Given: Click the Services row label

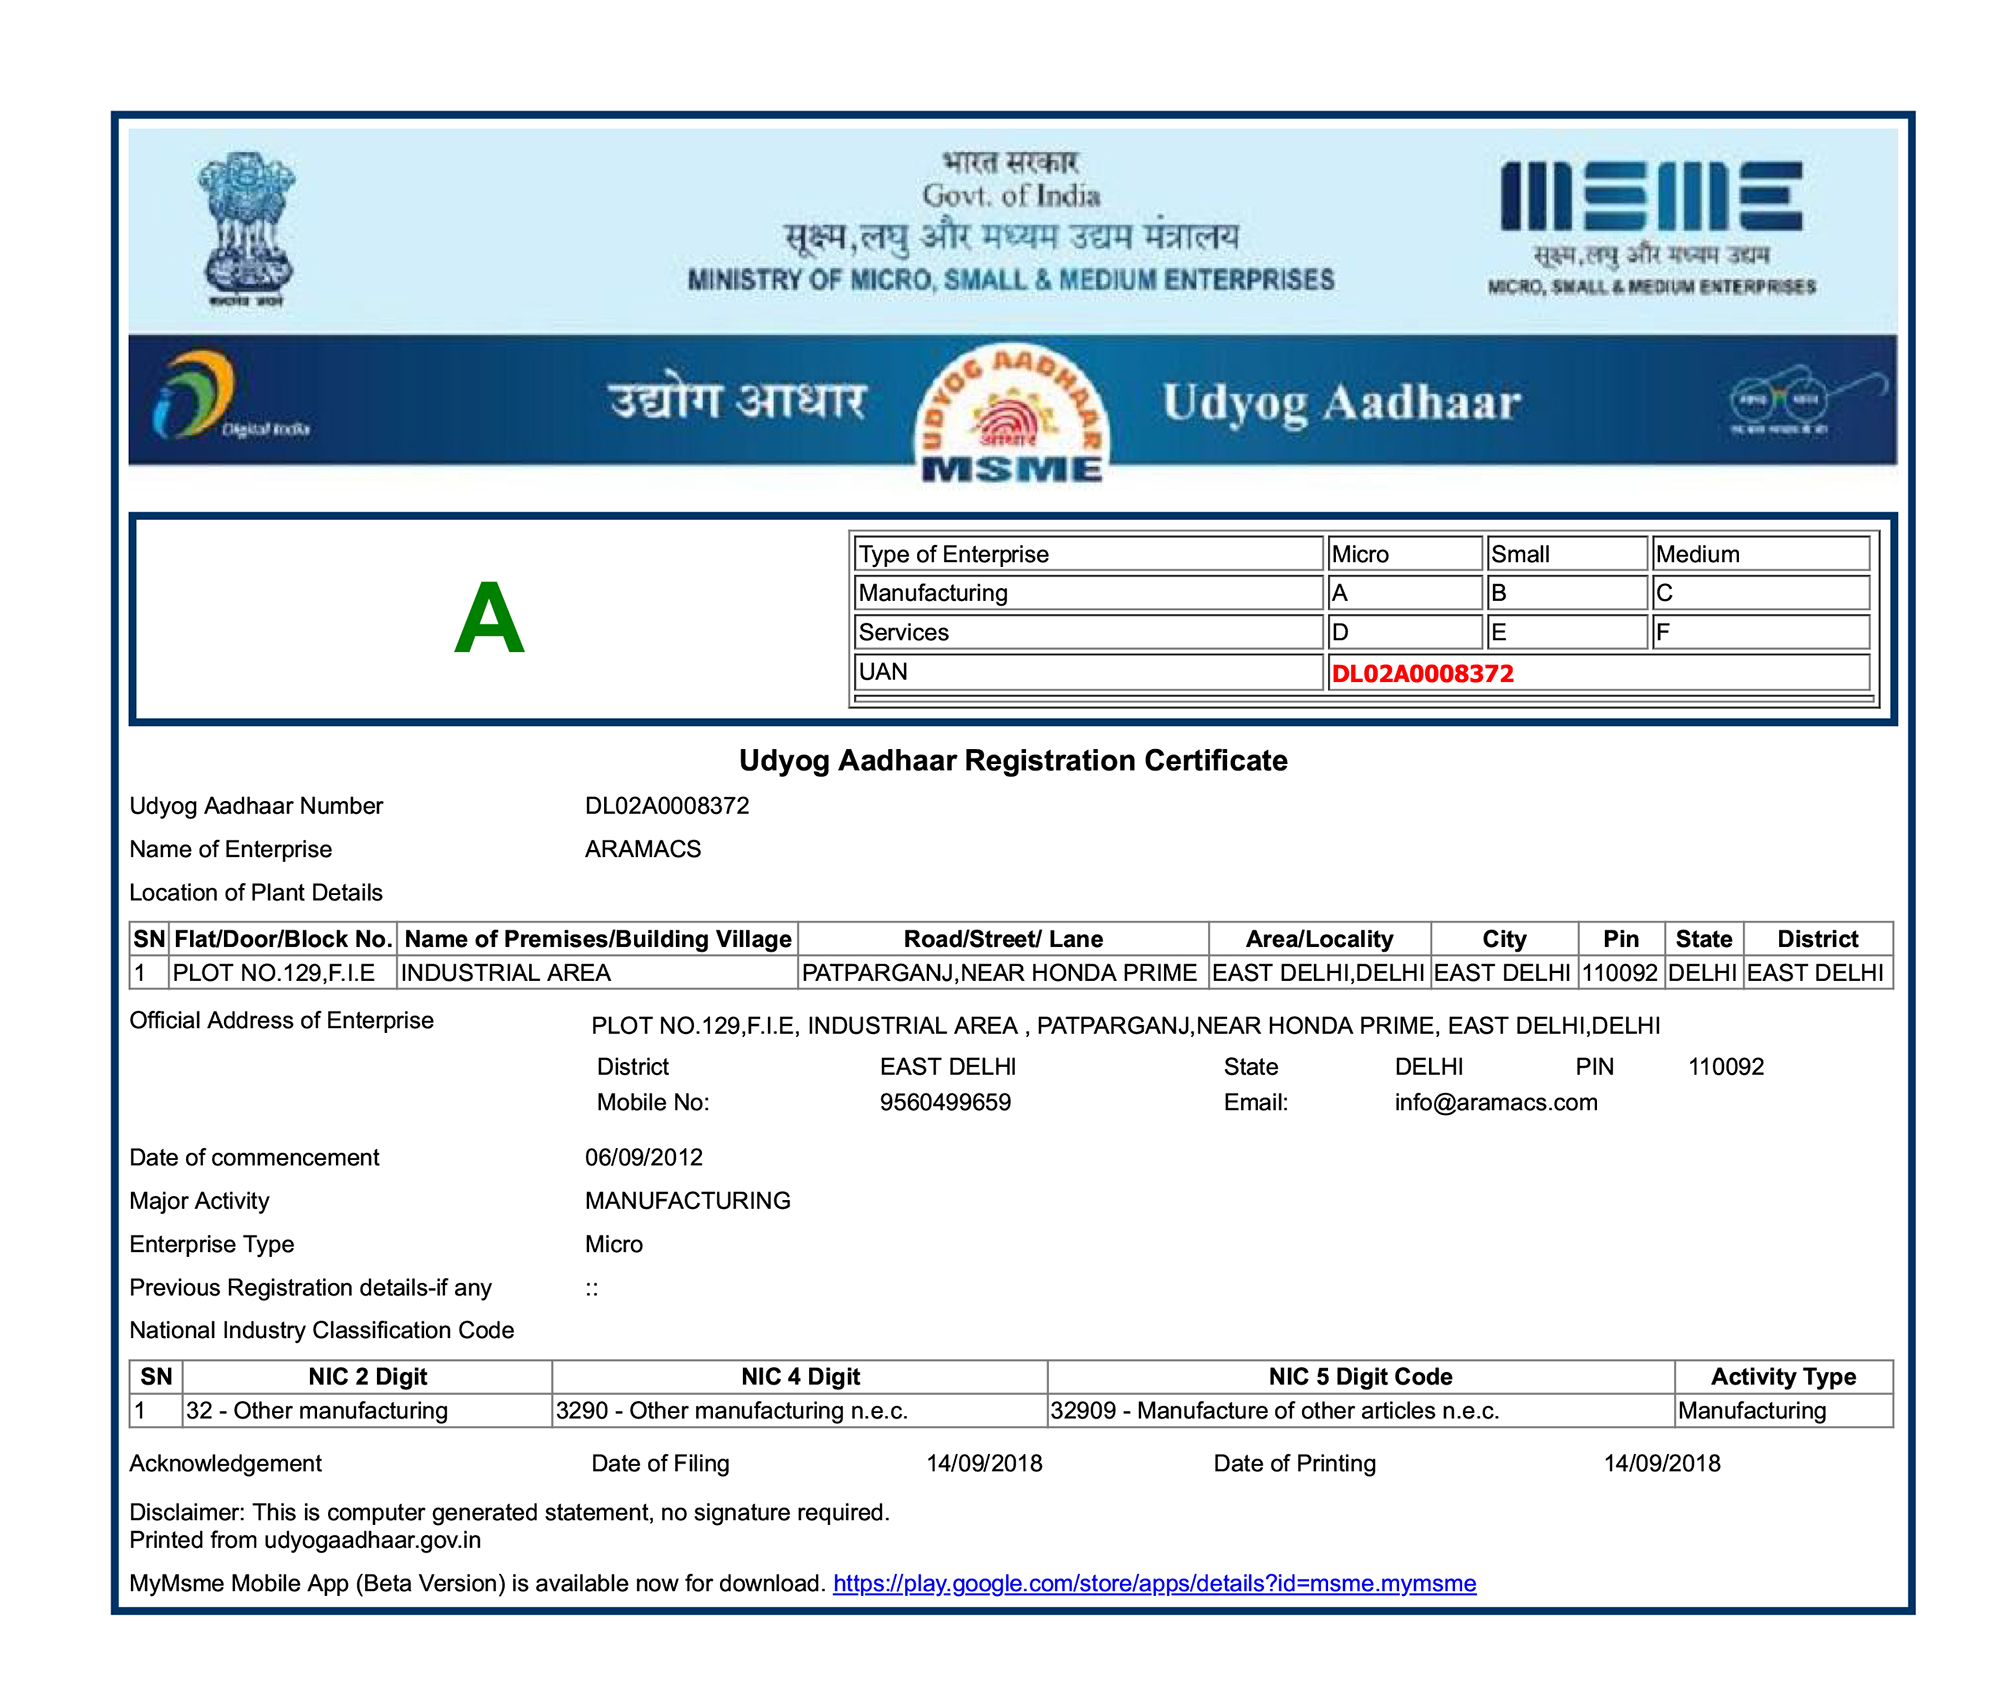Looking at the screenshot, I should click(1088, 632).
